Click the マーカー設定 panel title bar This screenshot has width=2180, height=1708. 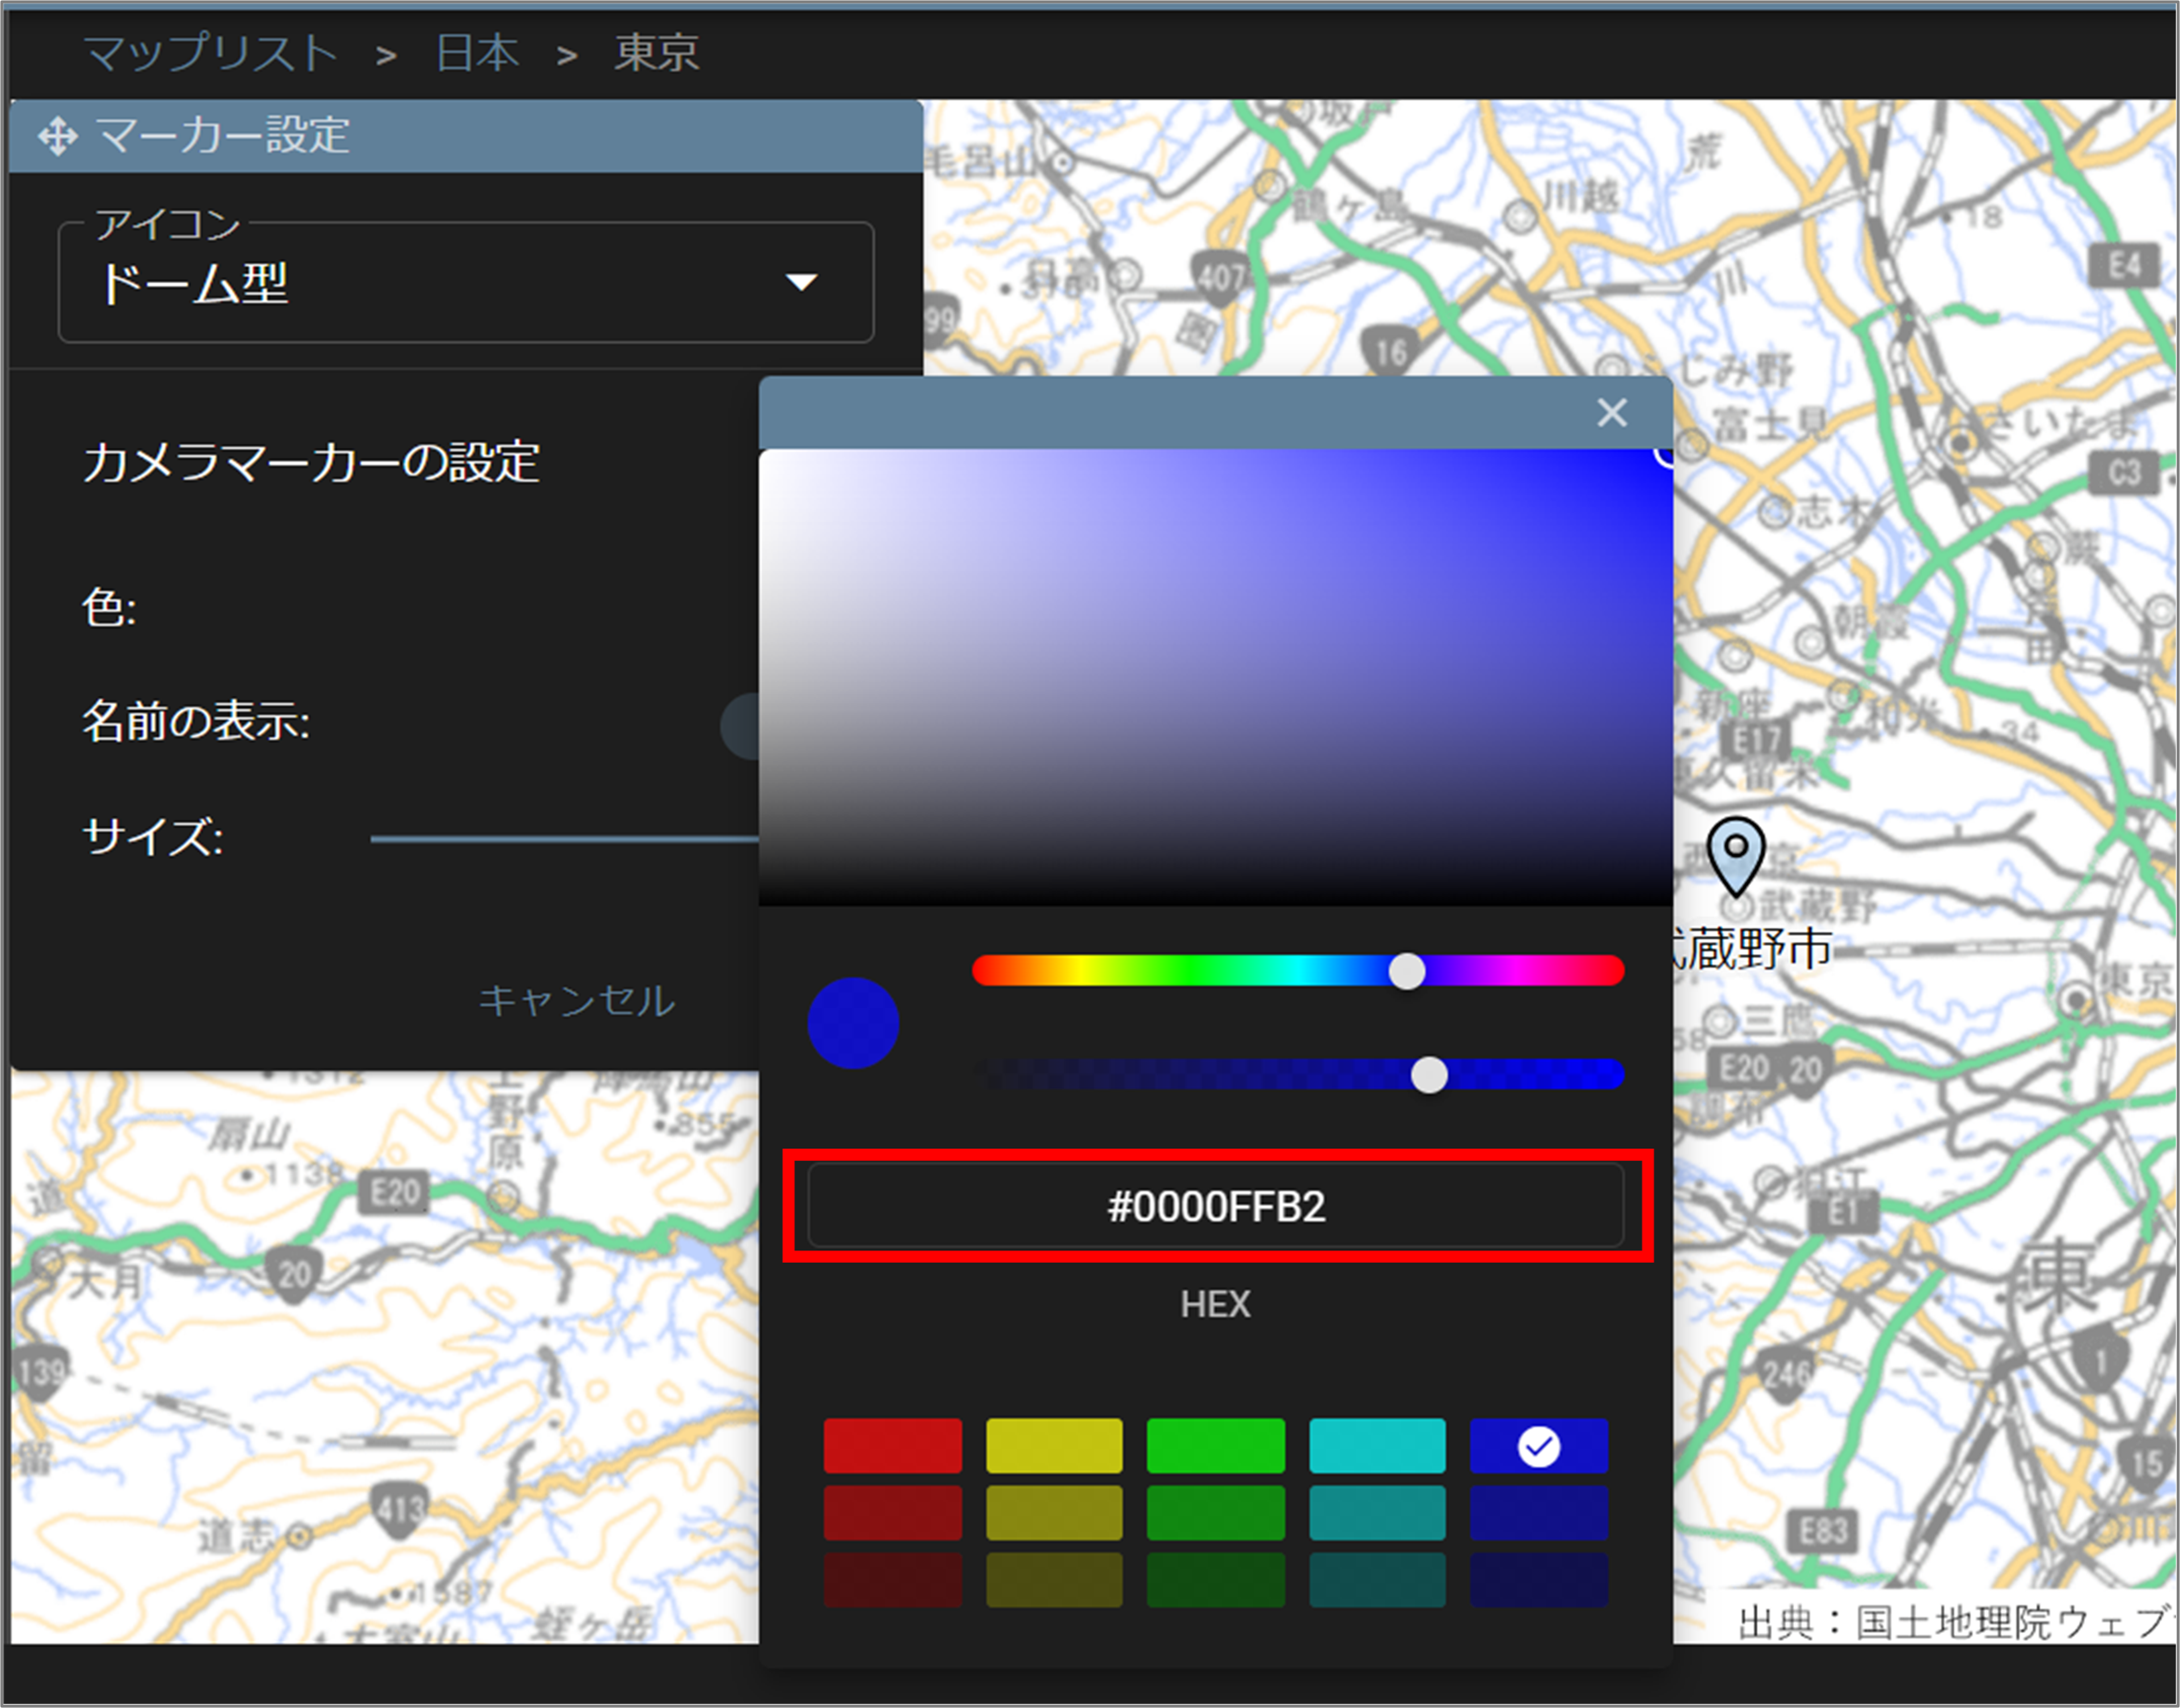click(x=466, y=136)
